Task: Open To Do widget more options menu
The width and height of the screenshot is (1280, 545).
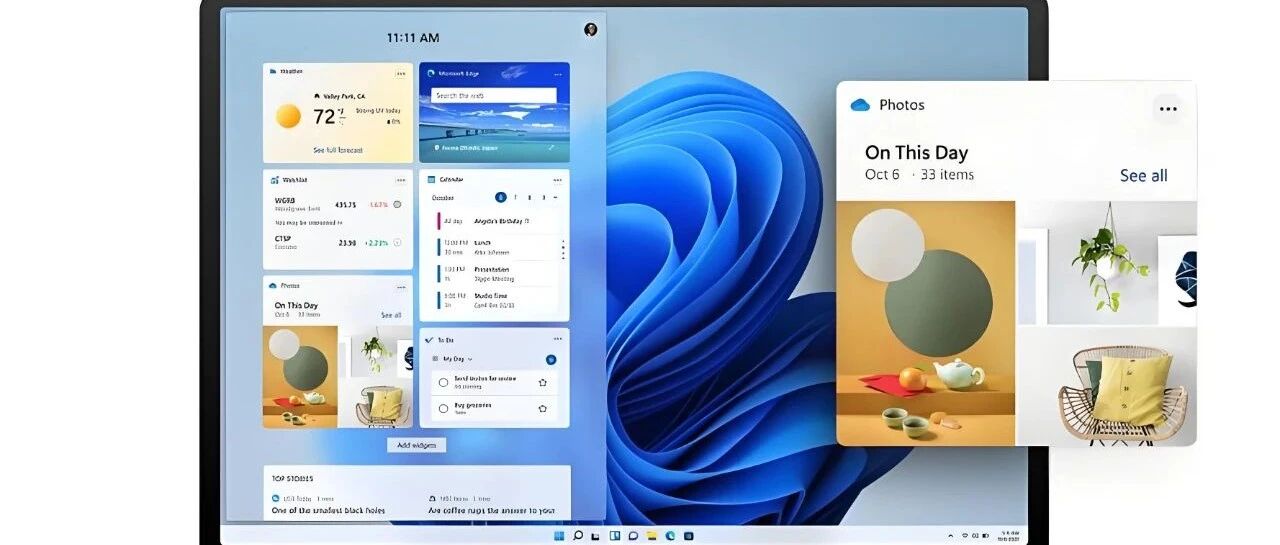Action: (x=558, y=339)
